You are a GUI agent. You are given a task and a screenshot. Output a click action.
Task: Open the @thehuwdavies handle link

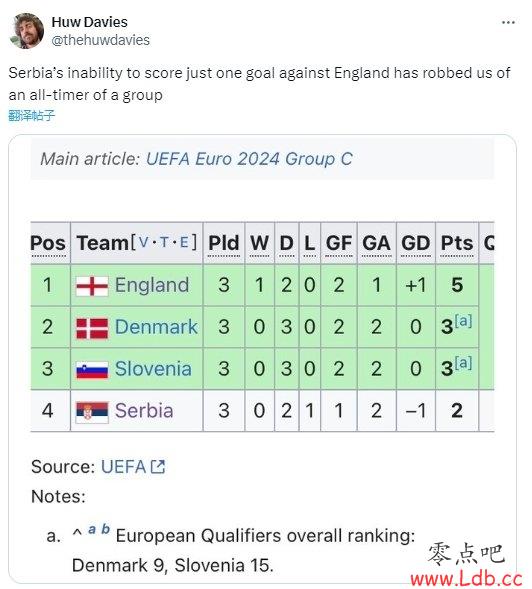[100, 40]
